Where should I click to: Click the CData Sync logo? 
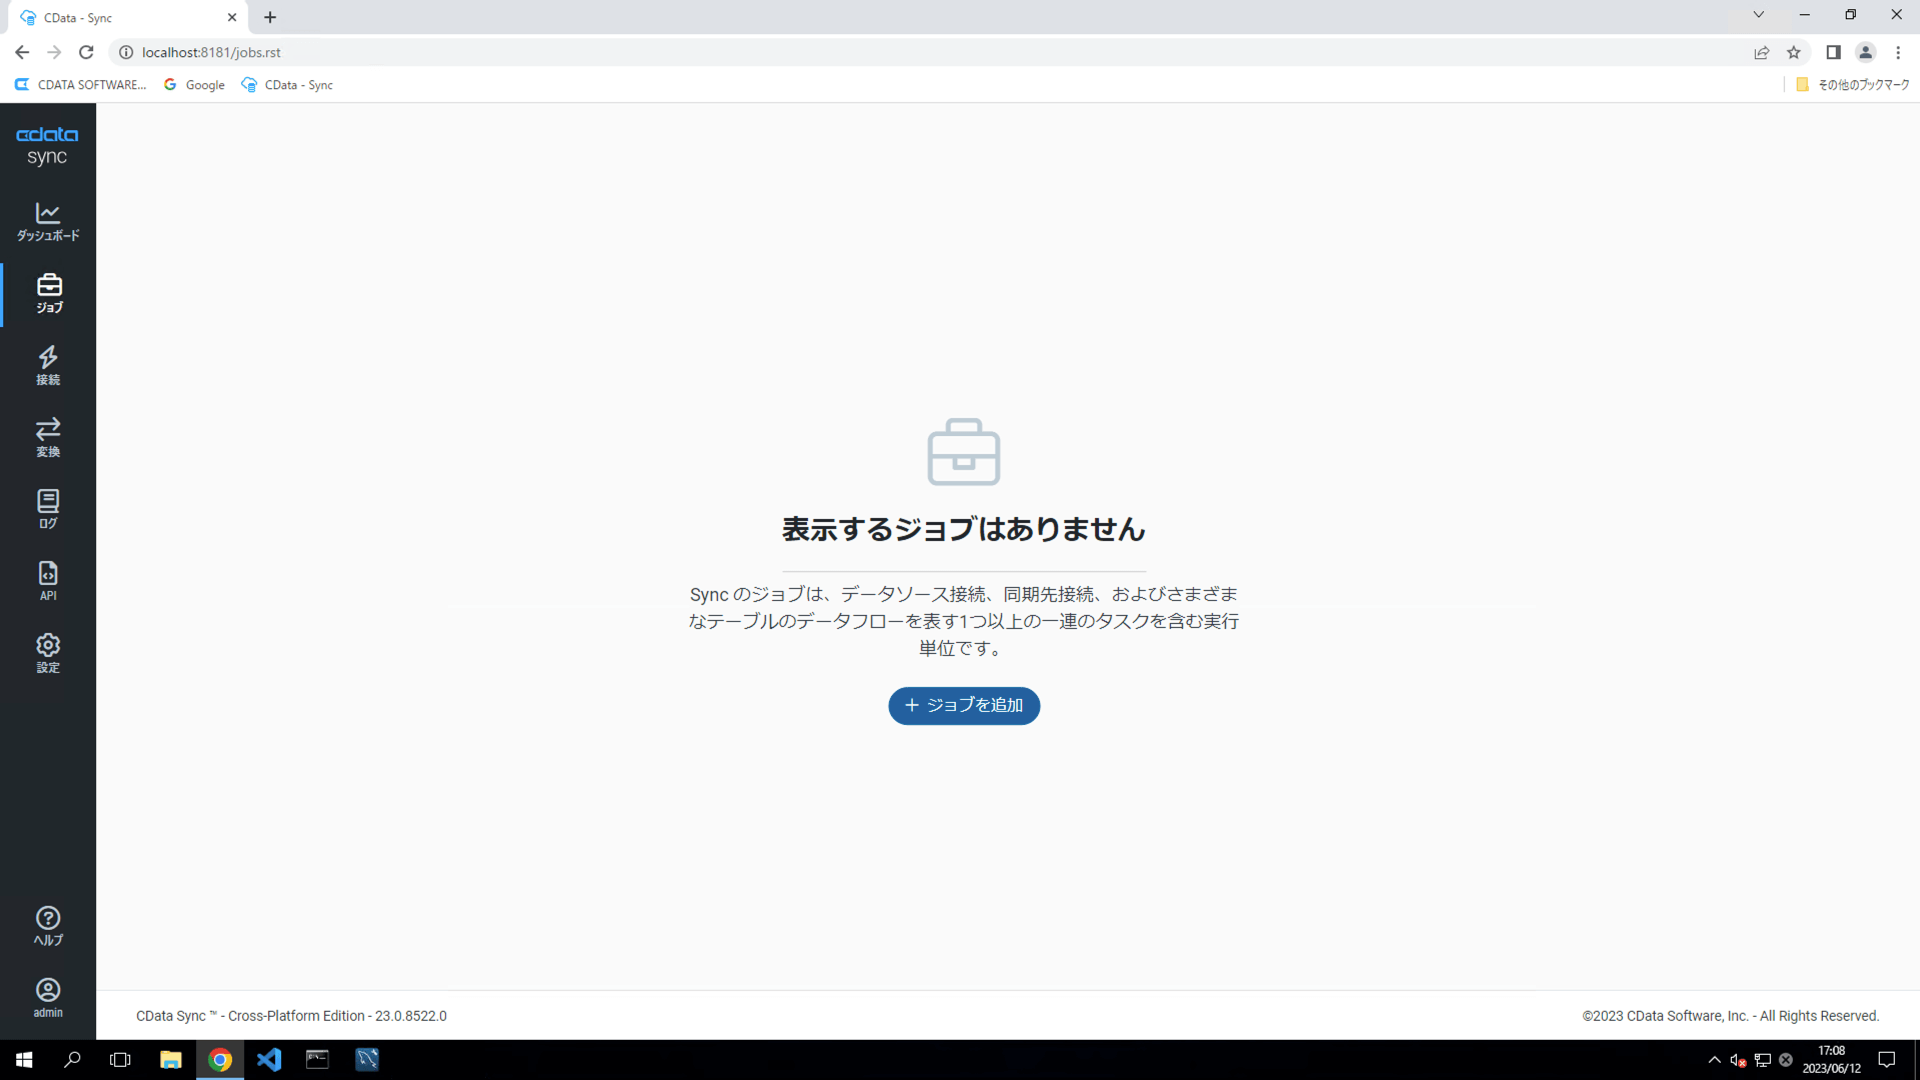47,146
